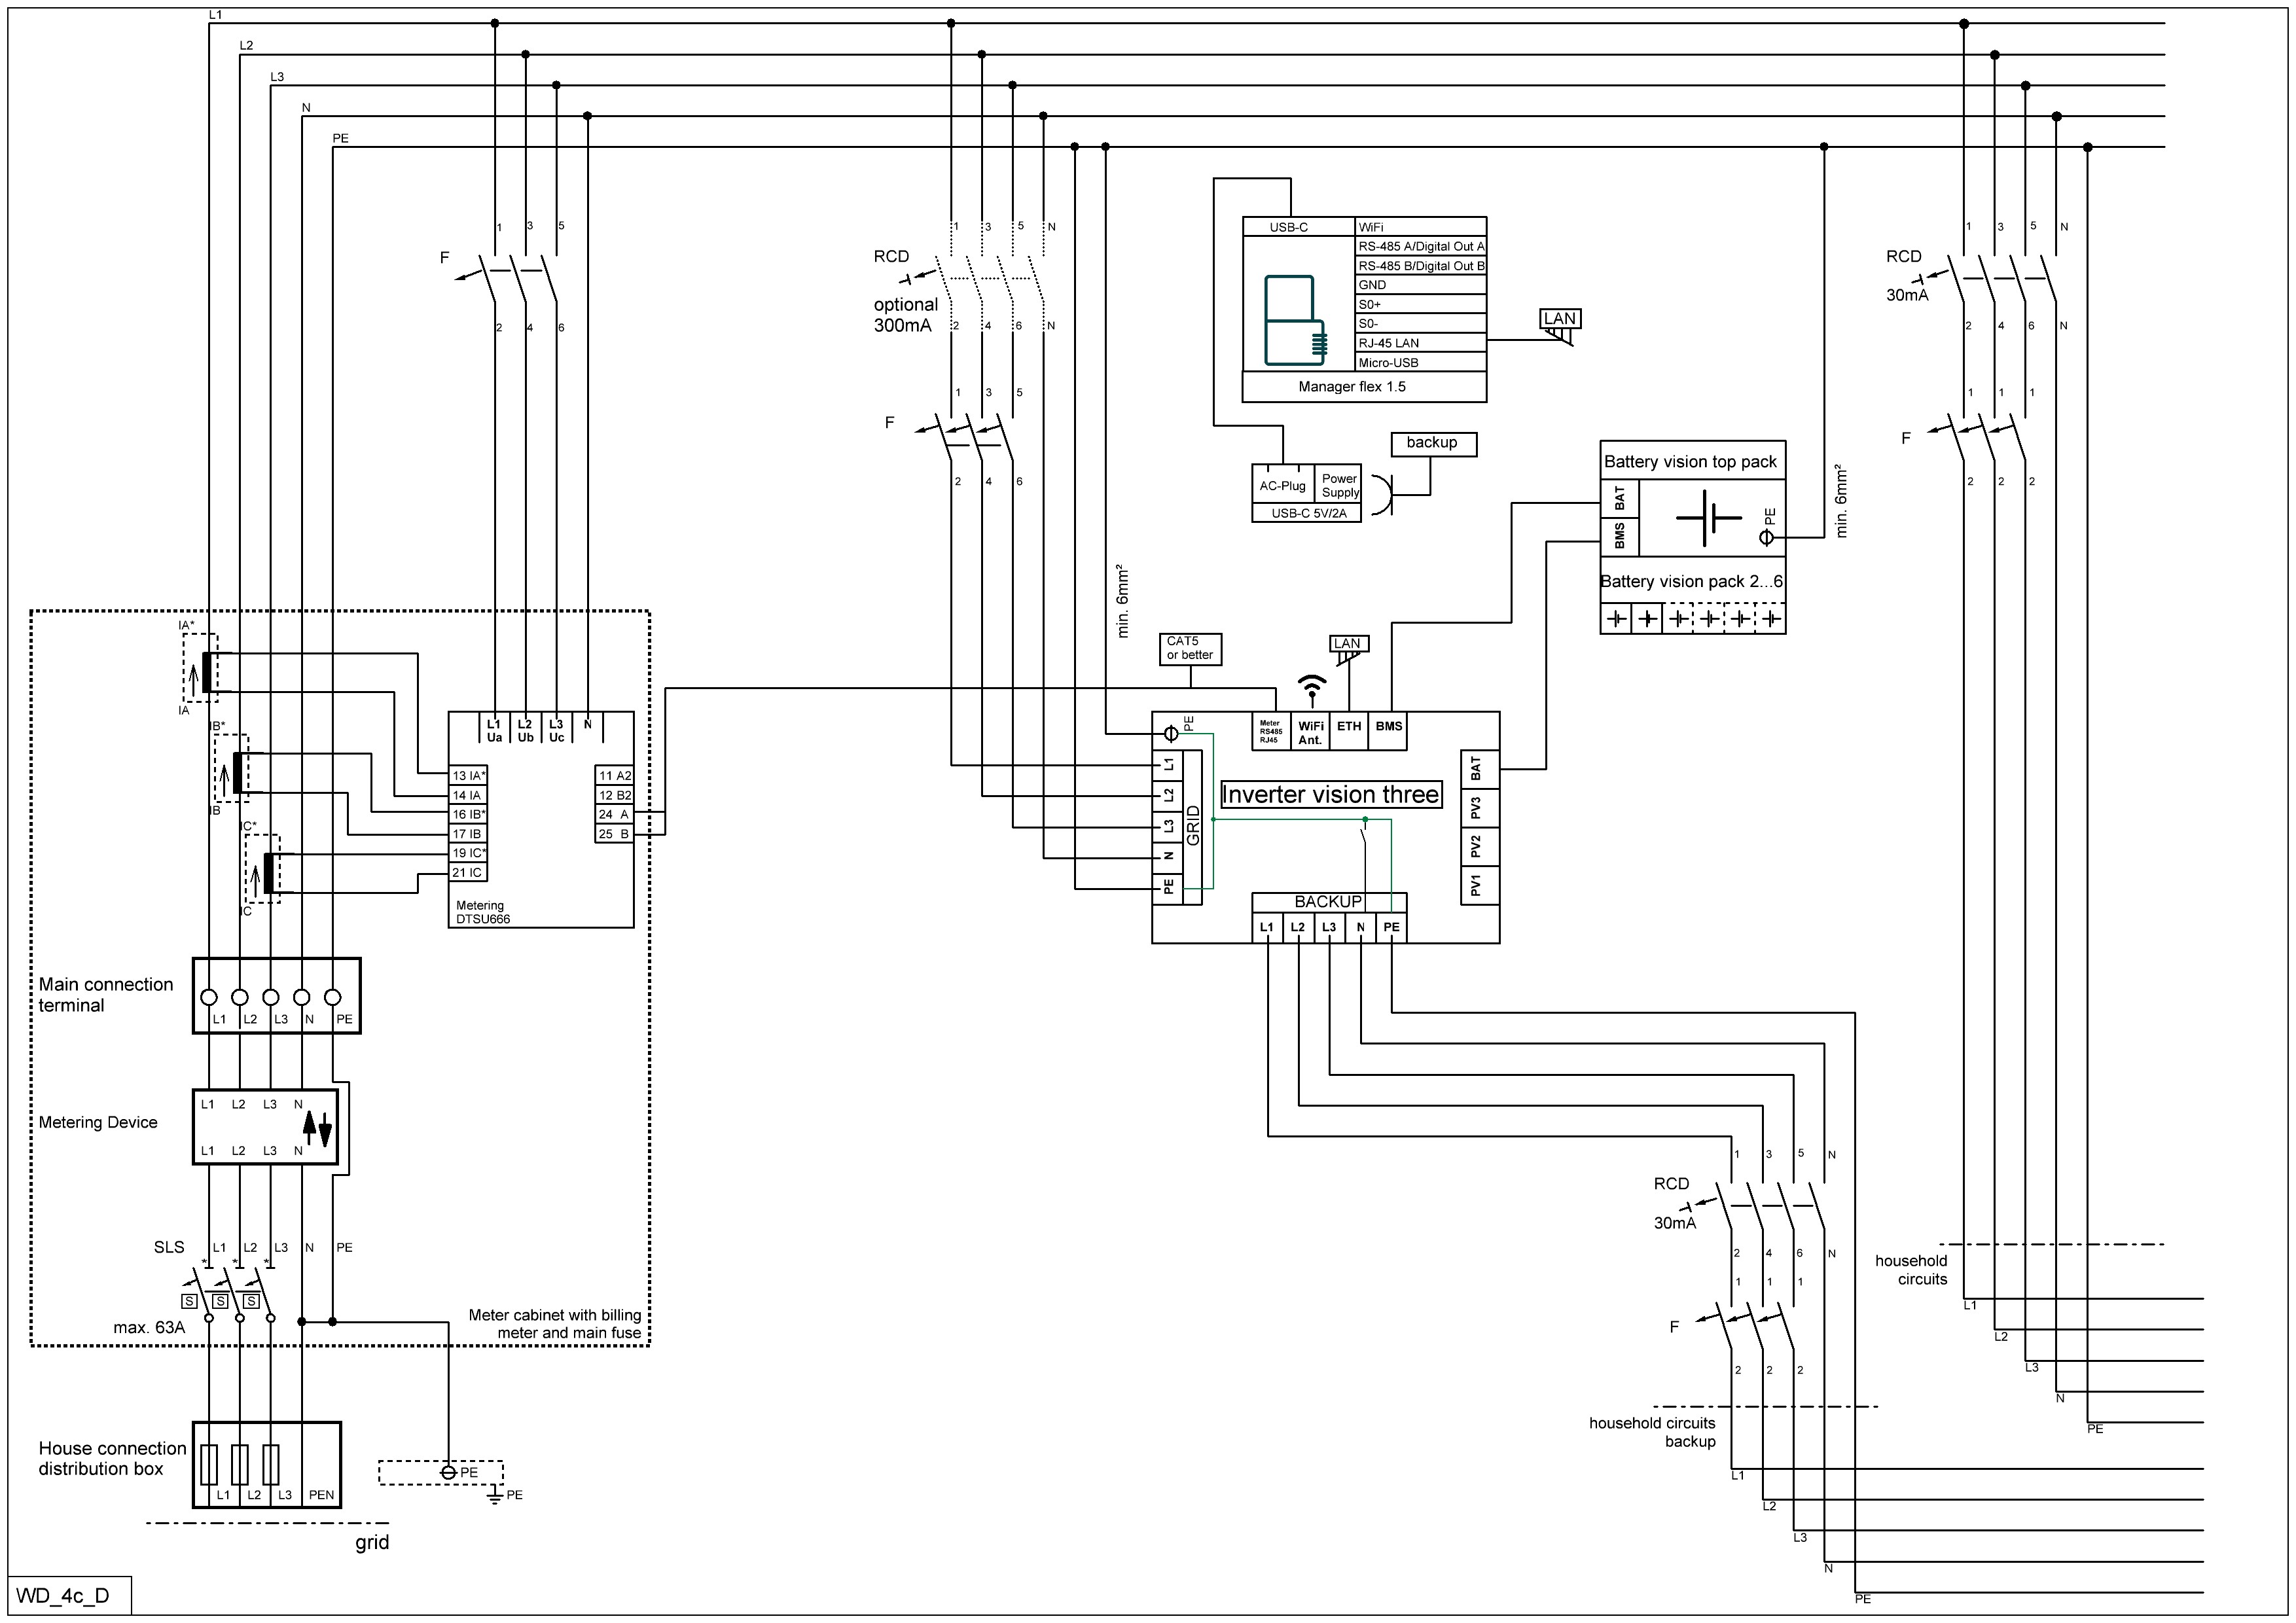This screenshot has height=1623, width=2296.
Task: Click the Inverter vision three title
Action: point(1330,795)
